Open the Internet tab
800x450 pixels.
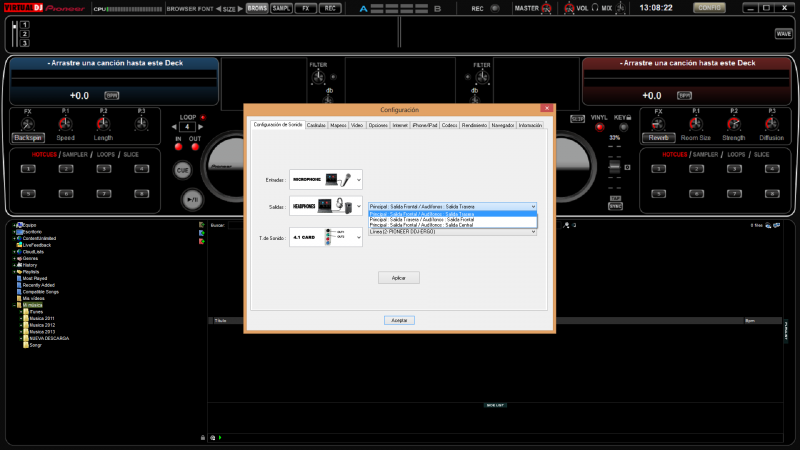400,125
